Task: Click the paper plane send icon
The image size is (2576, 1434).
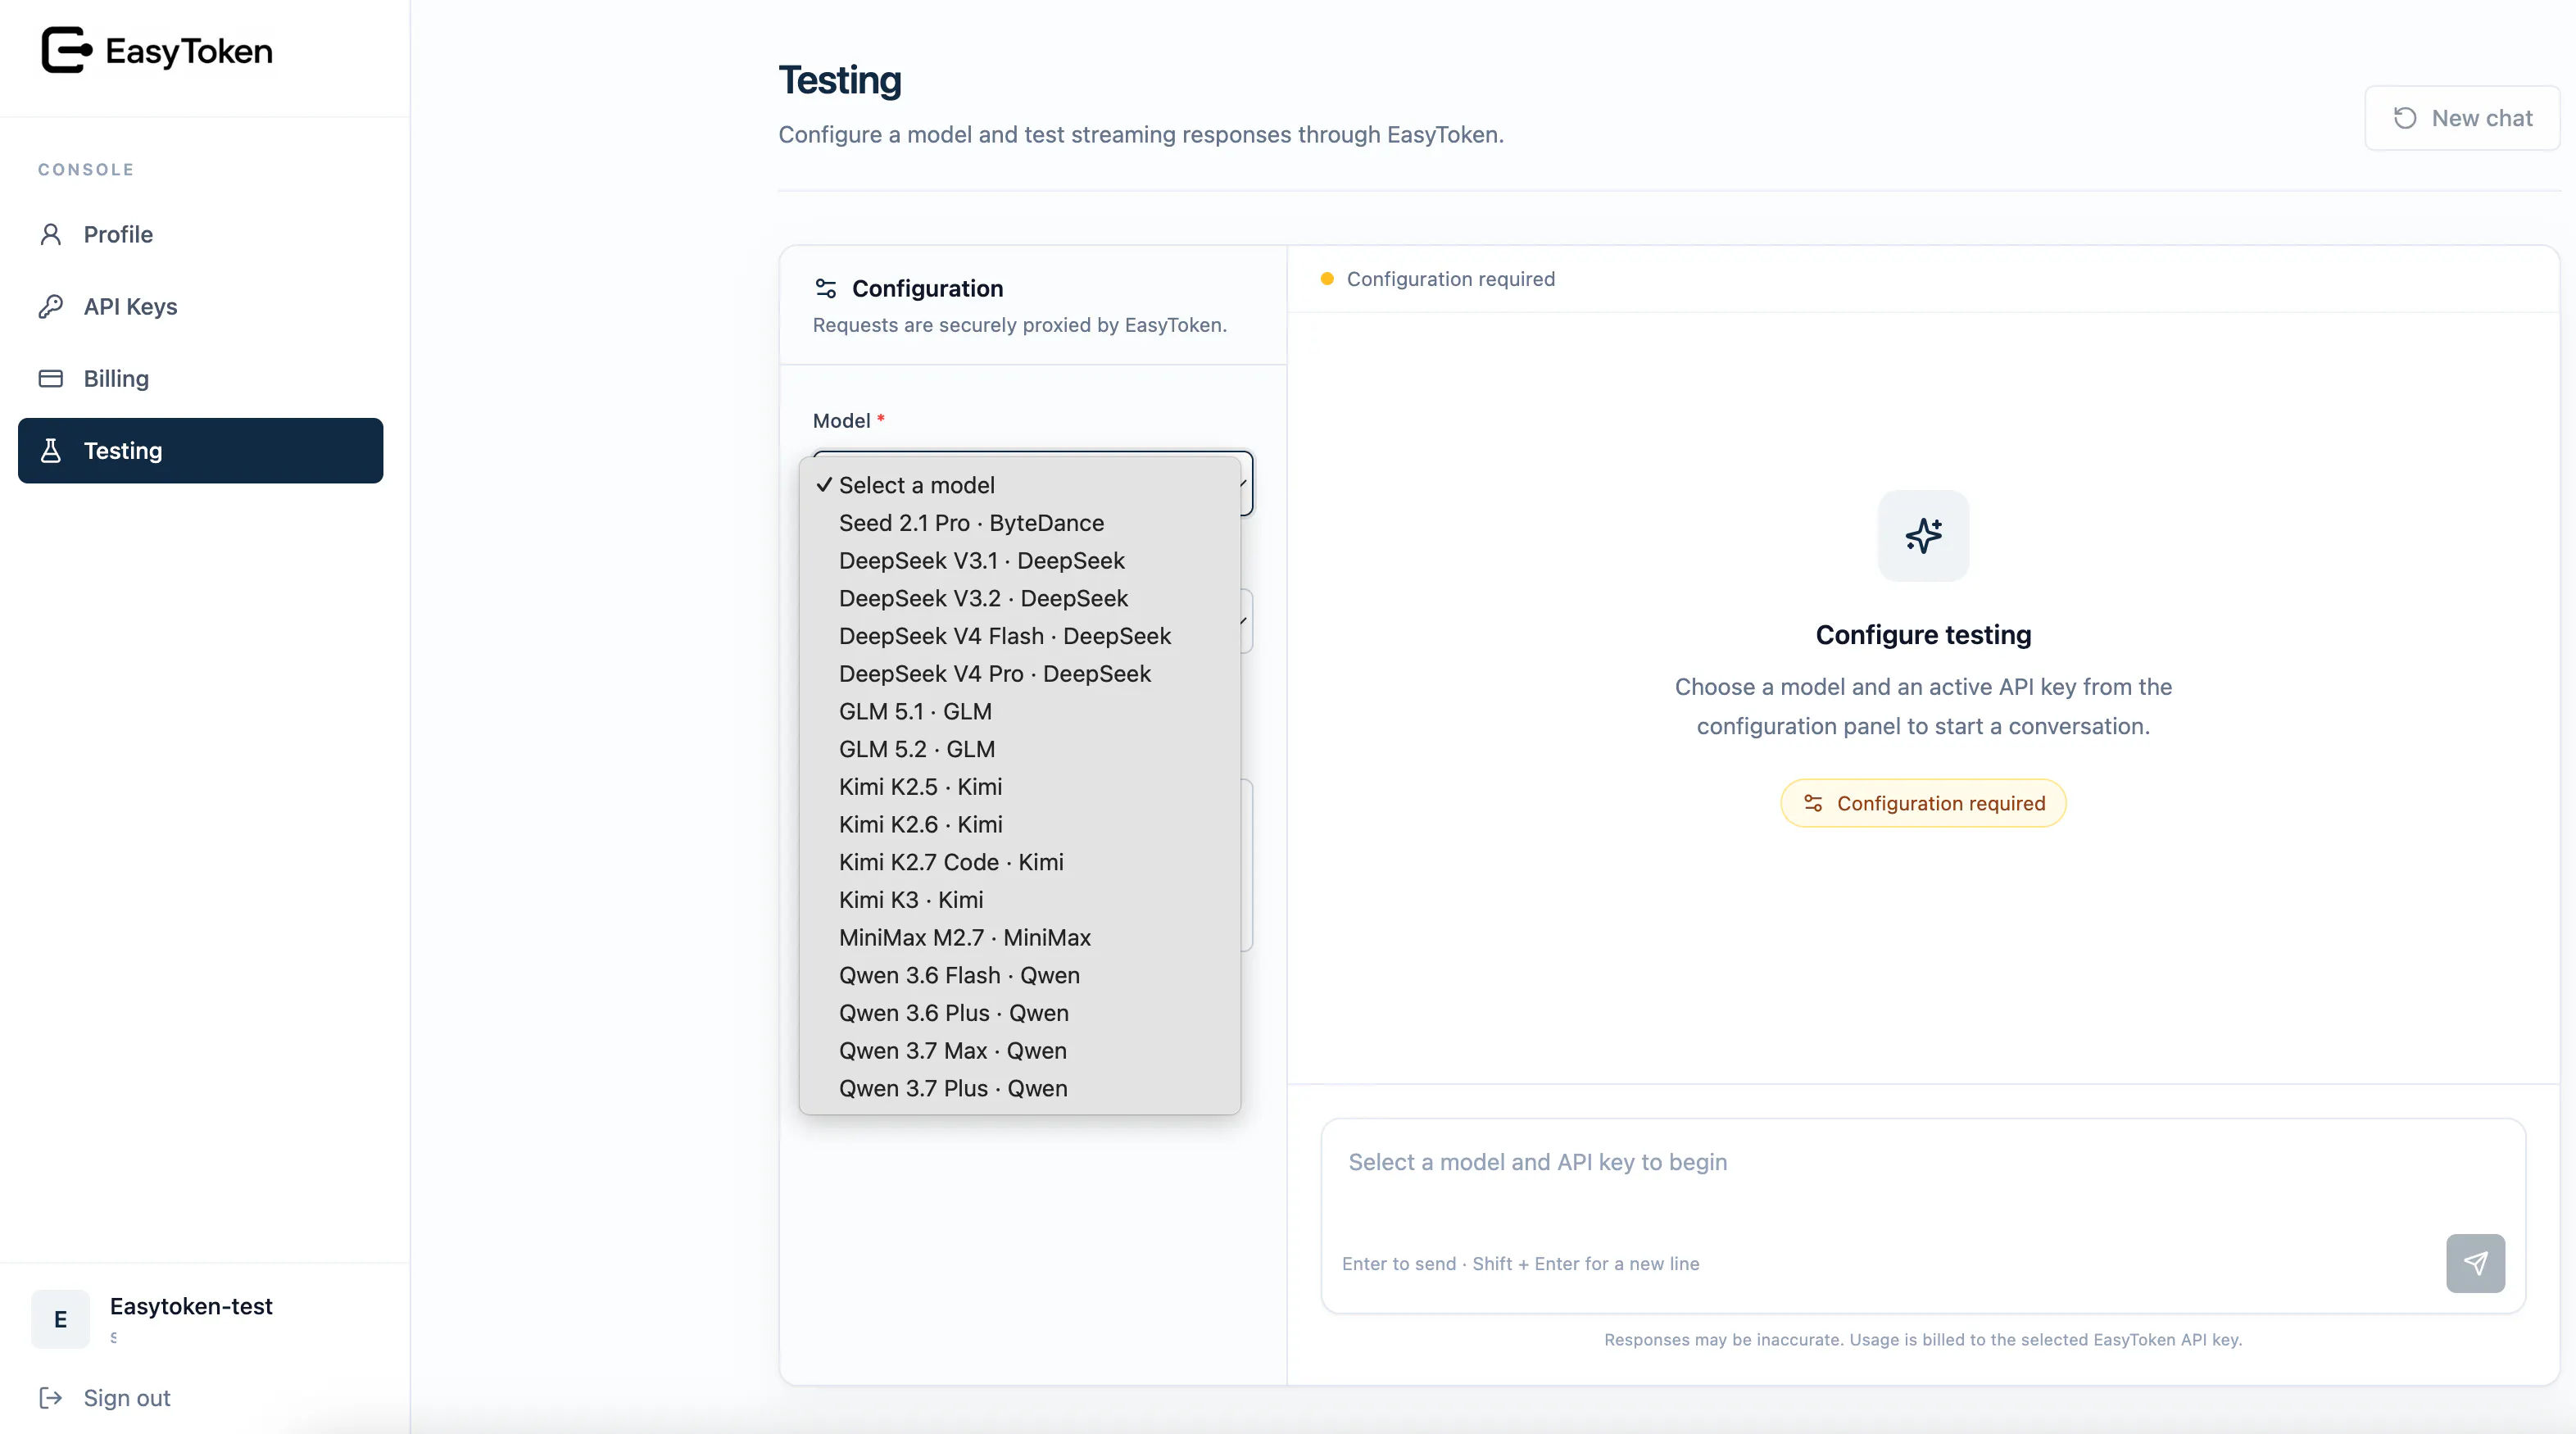Action: pos(2475,1263)
